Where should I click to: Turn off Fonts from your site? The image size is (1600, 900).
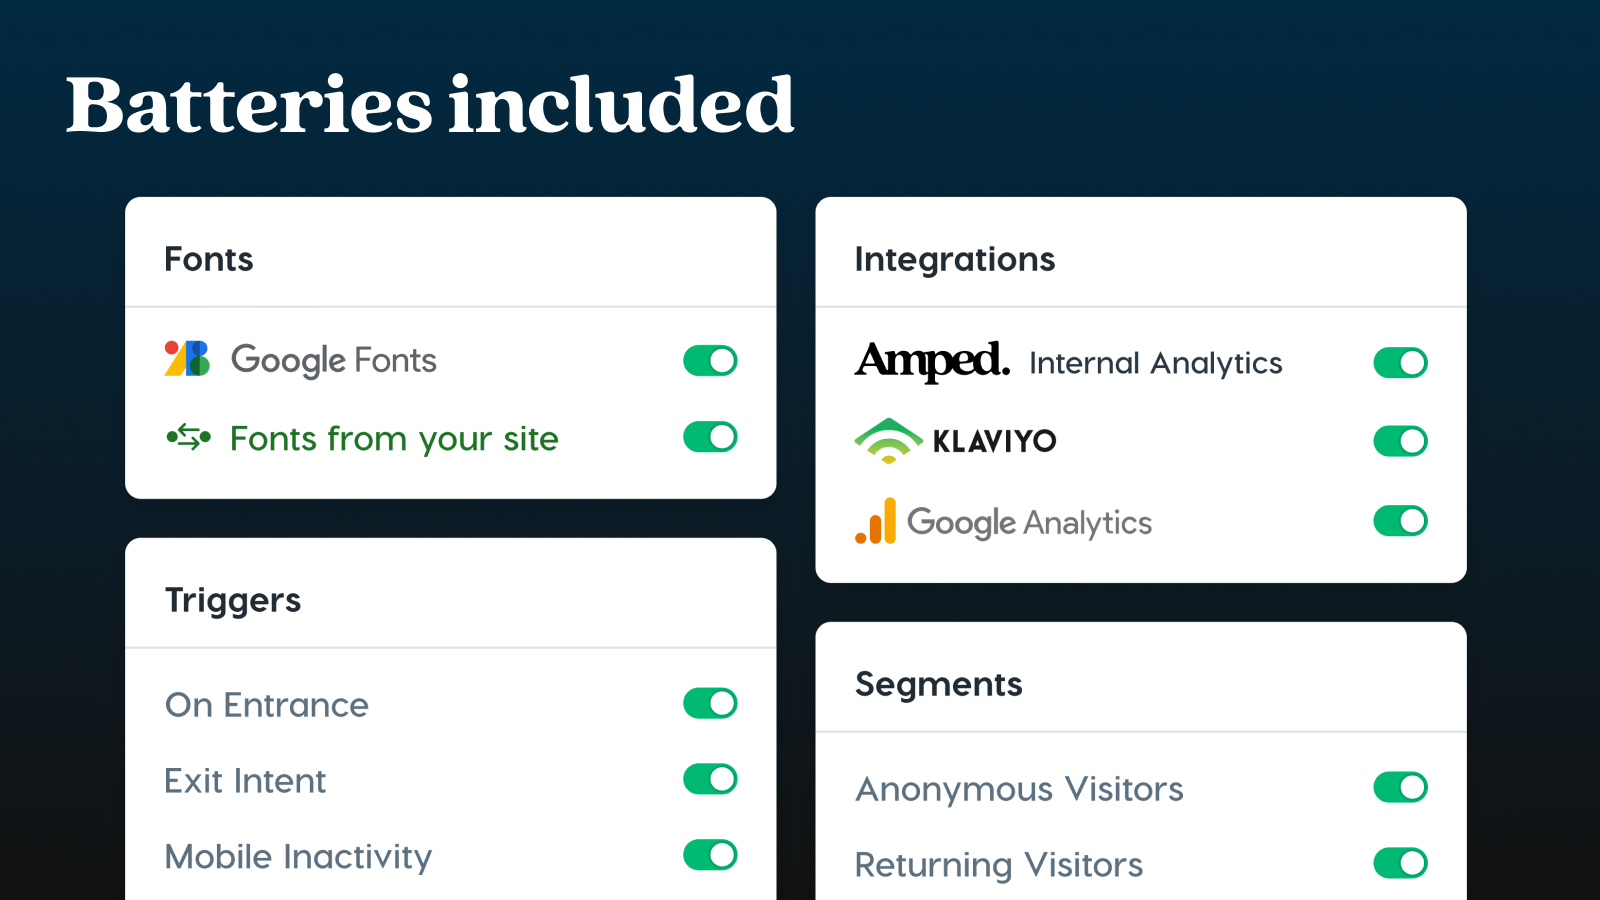[x=709, y=437]
